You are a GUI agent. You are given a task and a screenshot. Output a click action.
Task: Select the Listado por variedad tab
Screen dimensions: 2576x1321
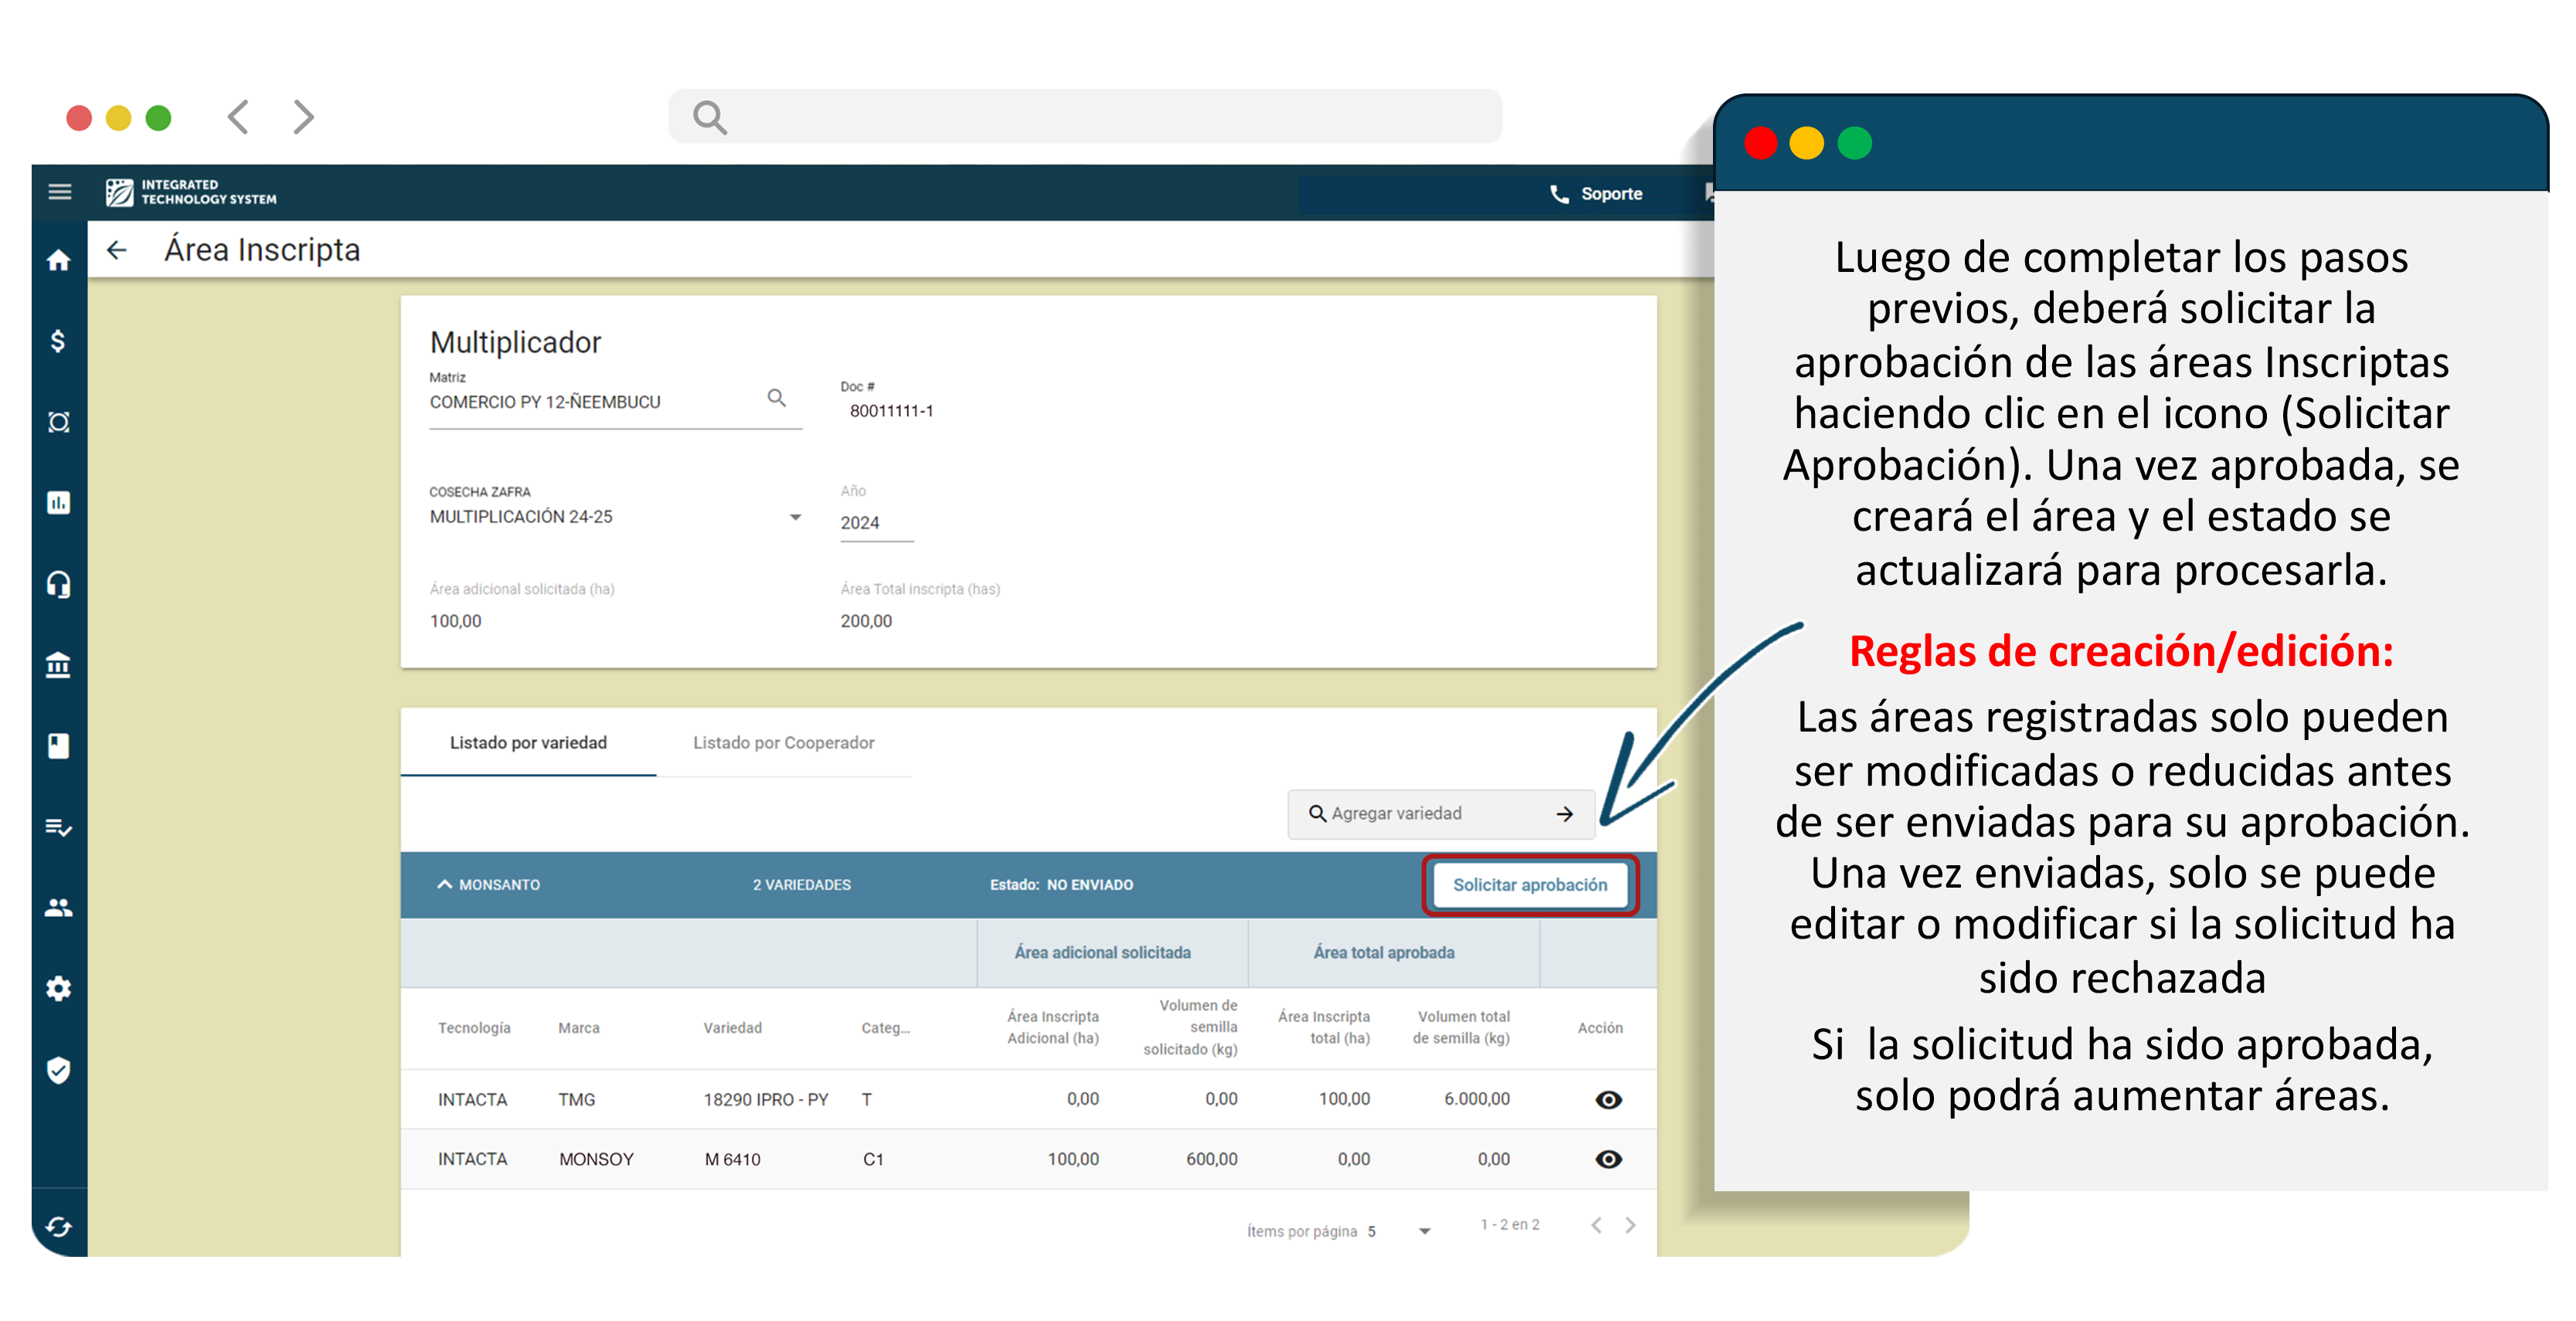point(528,742)
